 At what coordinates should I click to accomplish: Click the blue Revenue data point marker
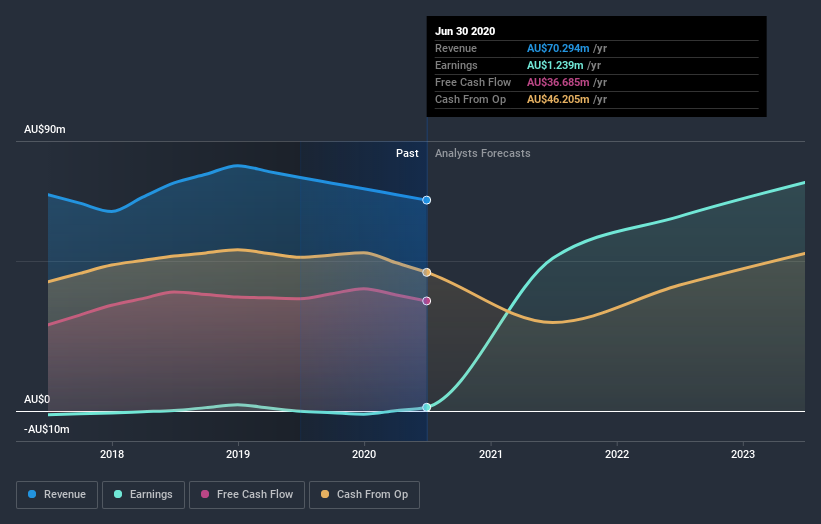[427, 200]
